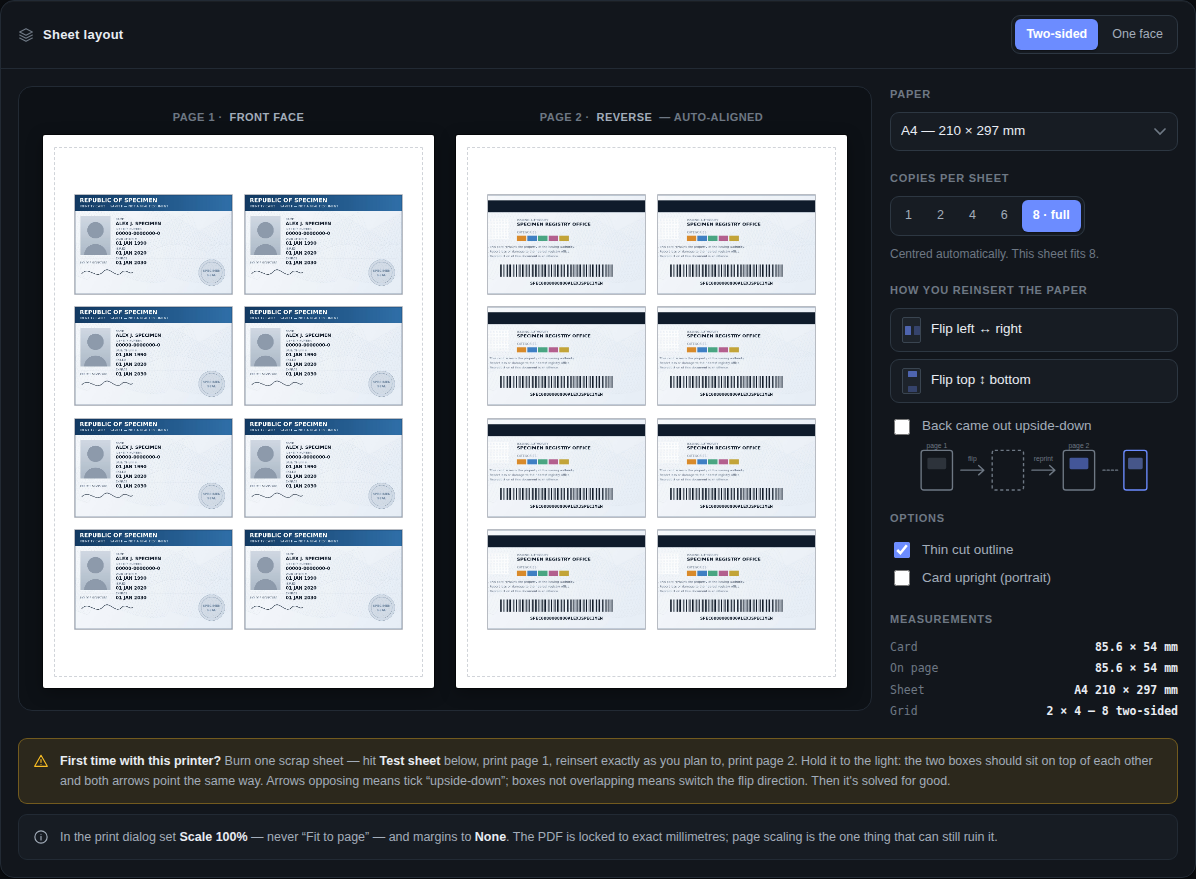
Task: Click the warning triangle icon
Action: (x=41, y=761)
